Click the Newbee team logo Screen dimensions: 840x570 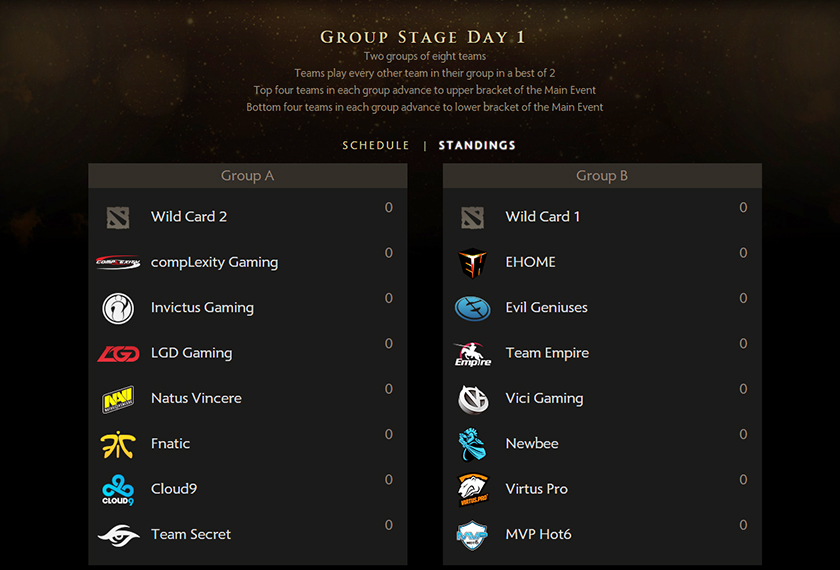tap(472, 444)
